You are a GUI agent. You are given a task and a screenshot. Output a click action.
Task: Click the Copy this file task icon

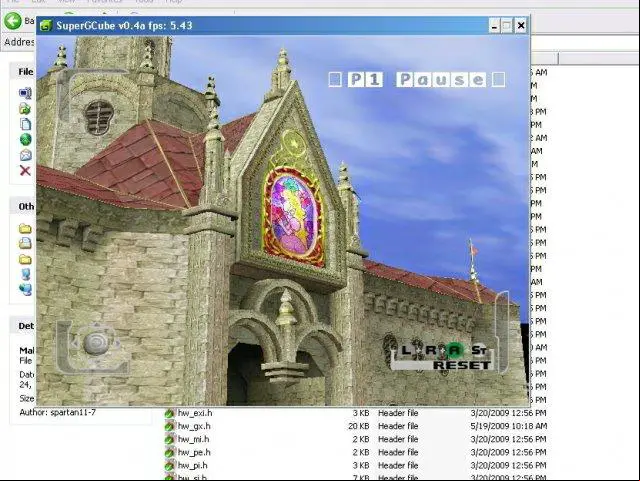25,124
